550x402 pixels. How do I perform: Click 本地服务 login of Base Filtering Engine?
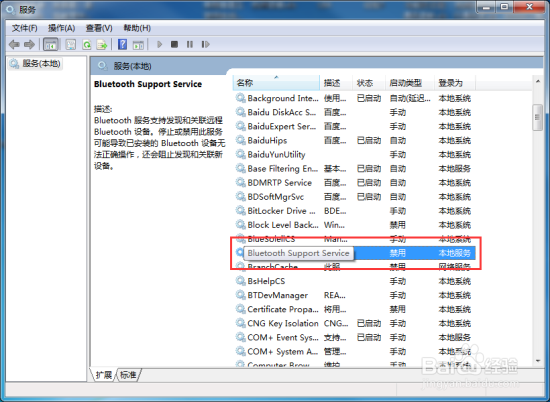455,168
